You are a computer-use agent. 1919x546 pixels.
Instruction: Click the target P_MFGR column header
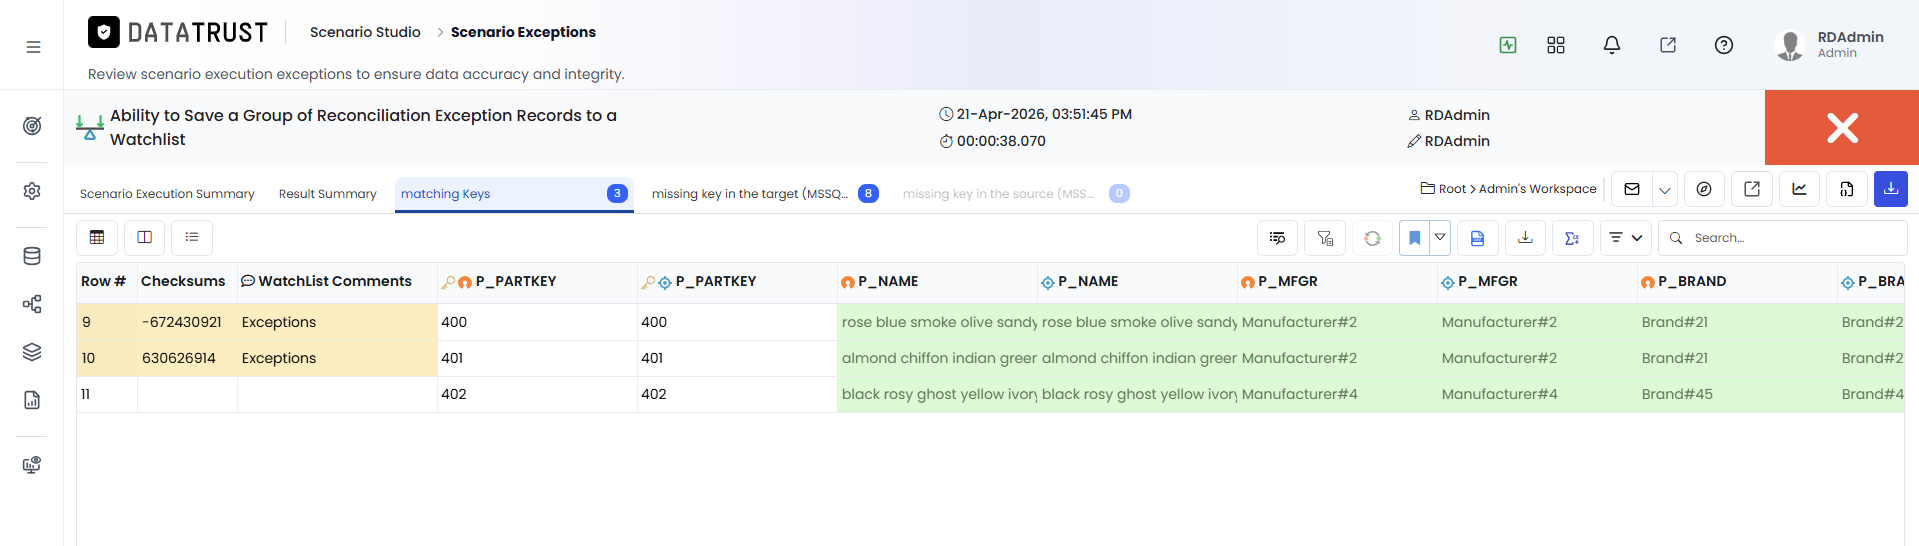point(1537,282)
